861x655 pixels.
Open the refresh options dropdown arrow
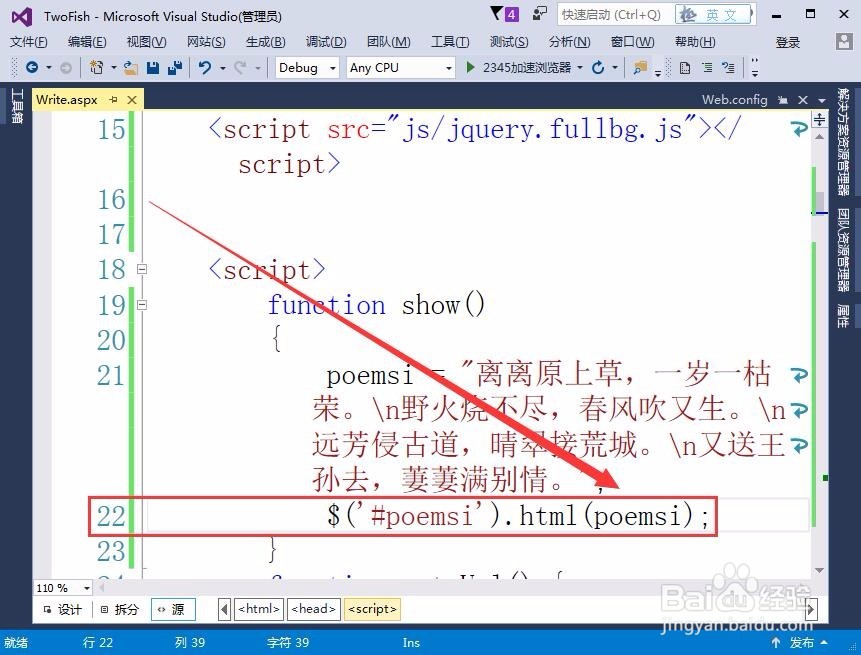tap(615, 68)
